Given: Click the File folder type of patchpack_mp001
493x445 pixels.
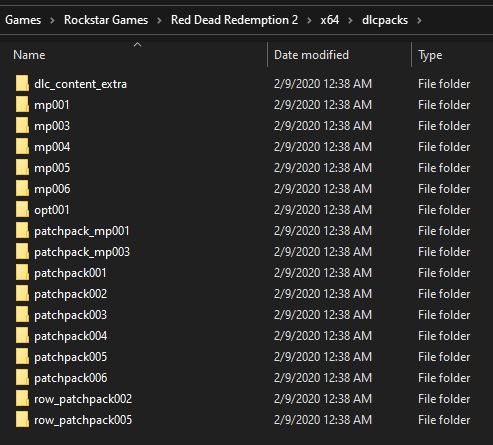Looking at the screenshot, I should click(444, 231).
